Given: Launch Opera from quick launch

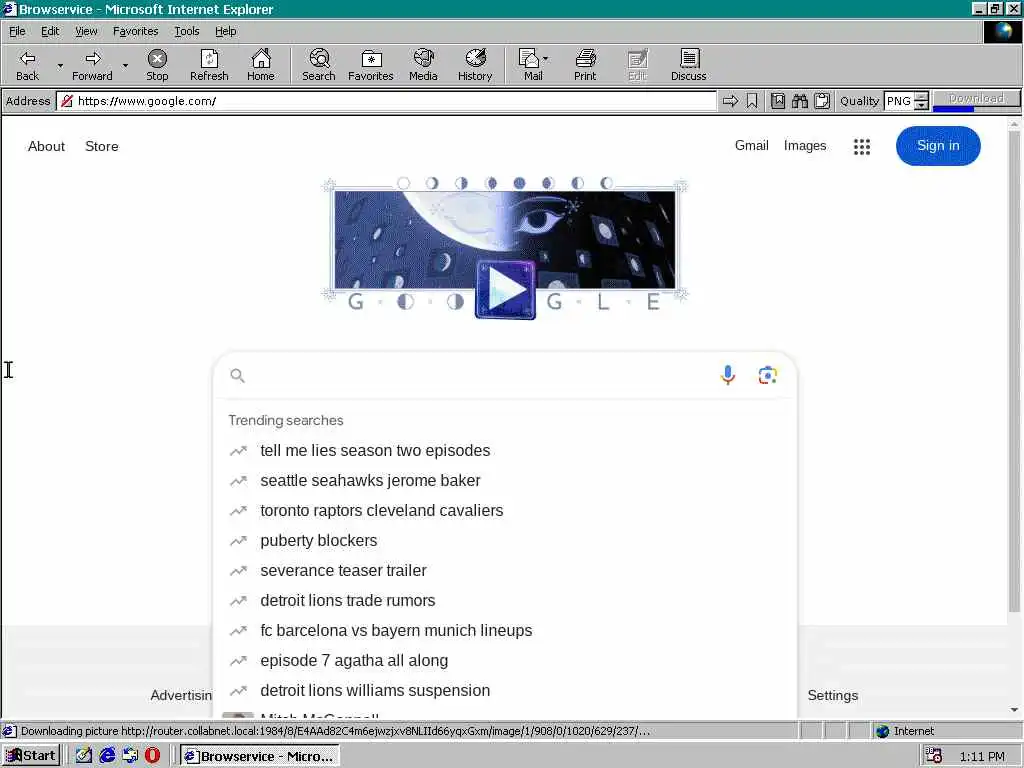Looking at the screenshot, I should (152, 756).
